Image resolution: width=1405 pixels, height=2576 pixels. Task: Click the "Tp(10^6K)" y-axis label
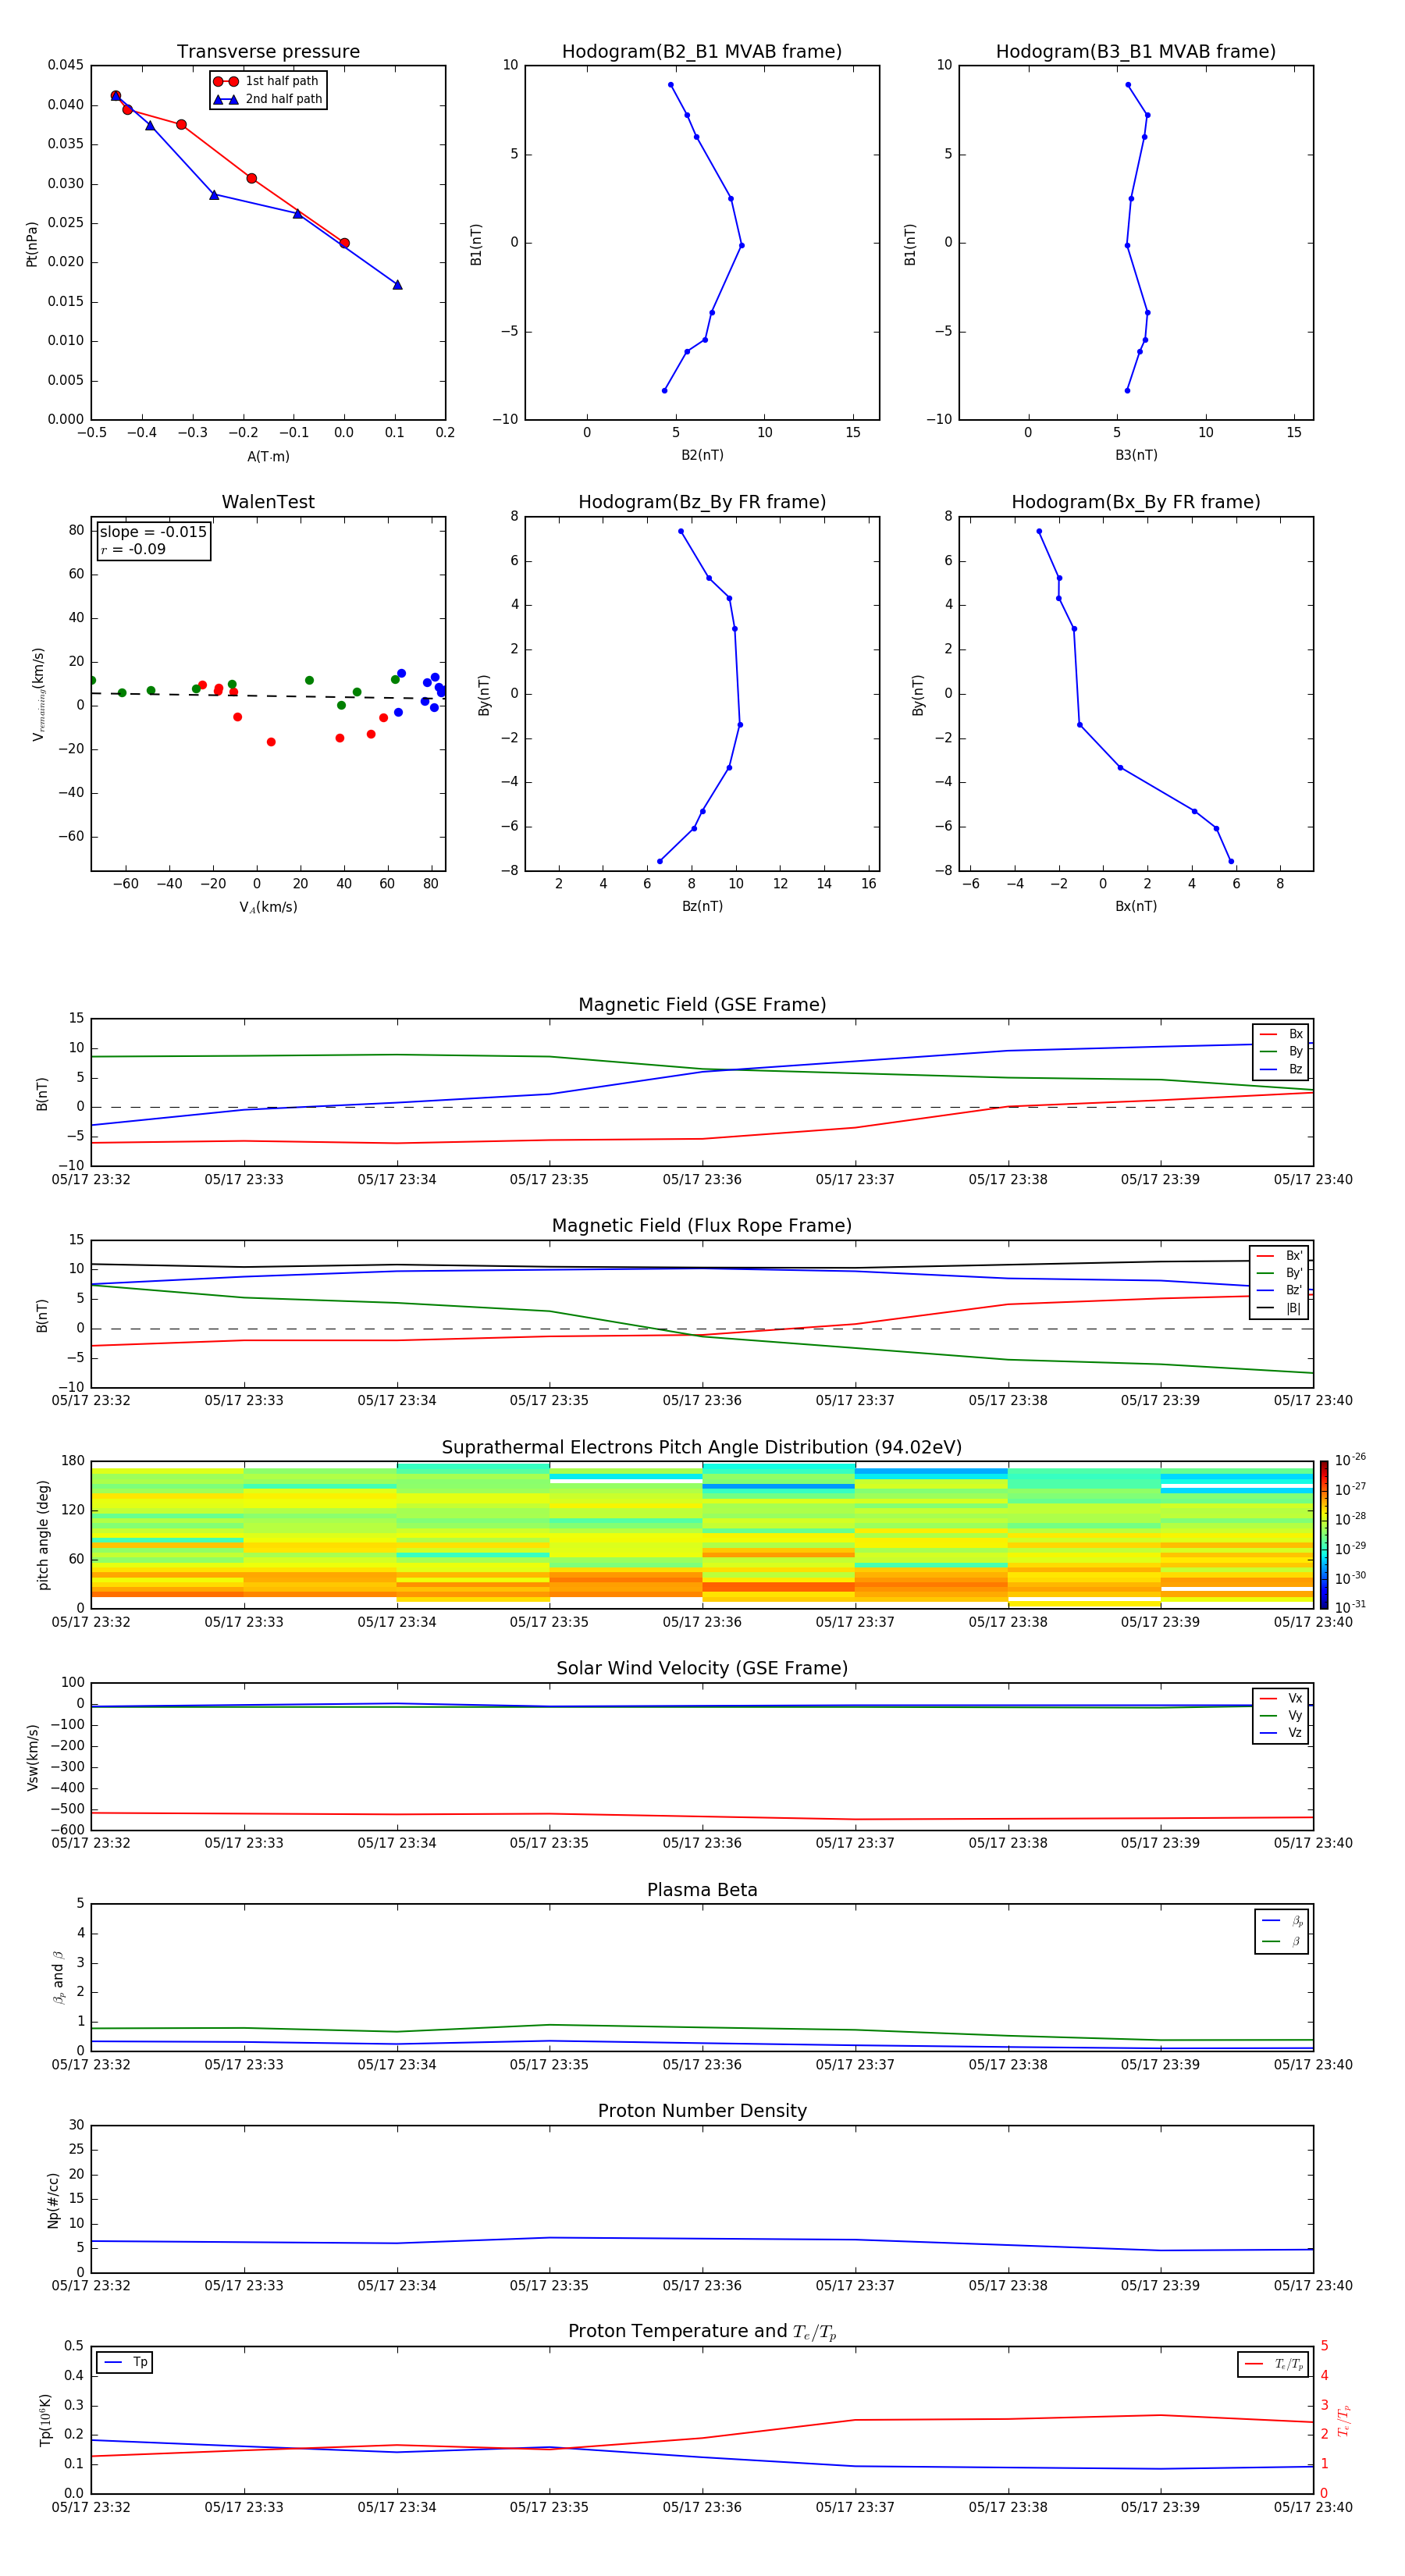[45, 2420]
